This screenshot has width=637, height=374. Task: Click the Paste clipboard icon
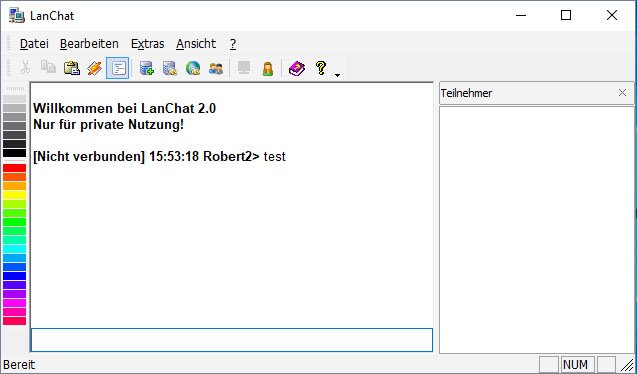[72, 68]
